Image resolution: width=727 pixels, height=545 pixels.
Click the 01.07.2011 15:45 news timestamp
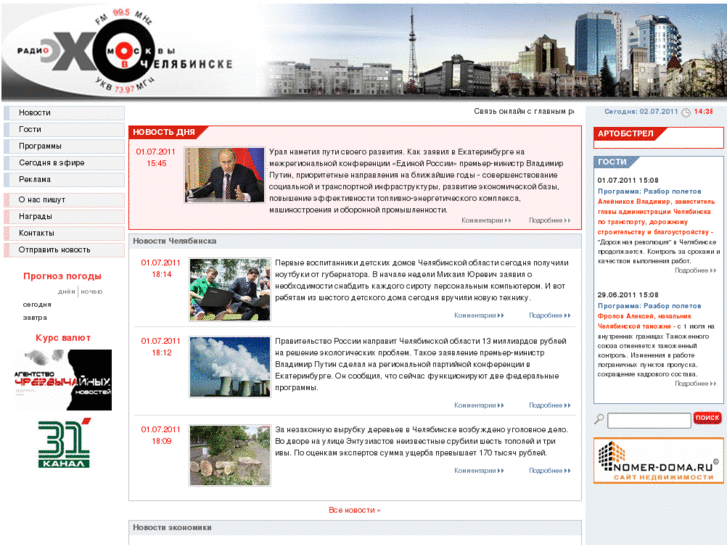click(x=156, y=158)
